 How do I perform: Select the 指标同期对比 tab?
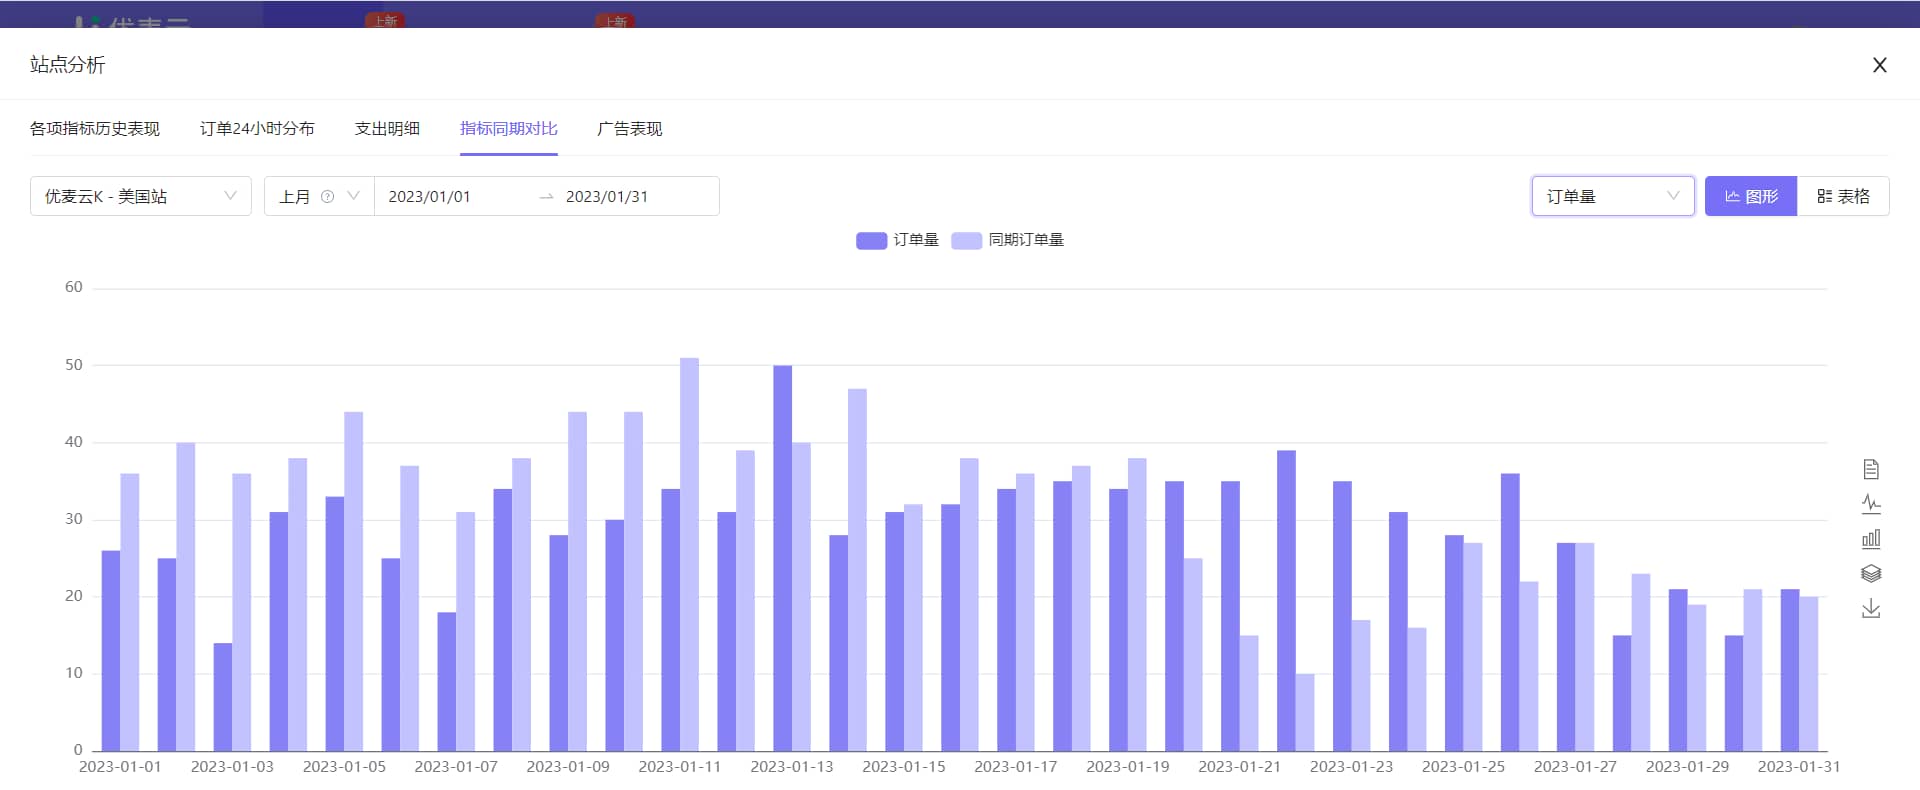point(509,129)
